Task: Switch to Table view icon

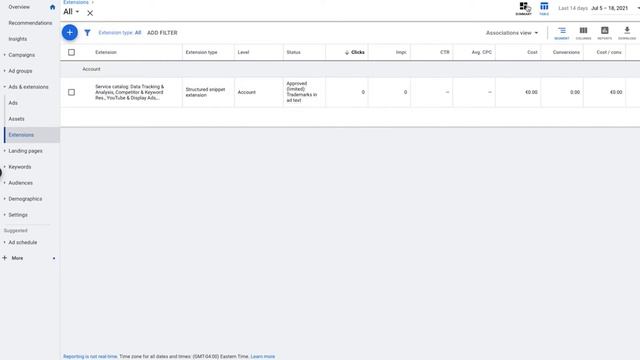Action: (544, 8)
